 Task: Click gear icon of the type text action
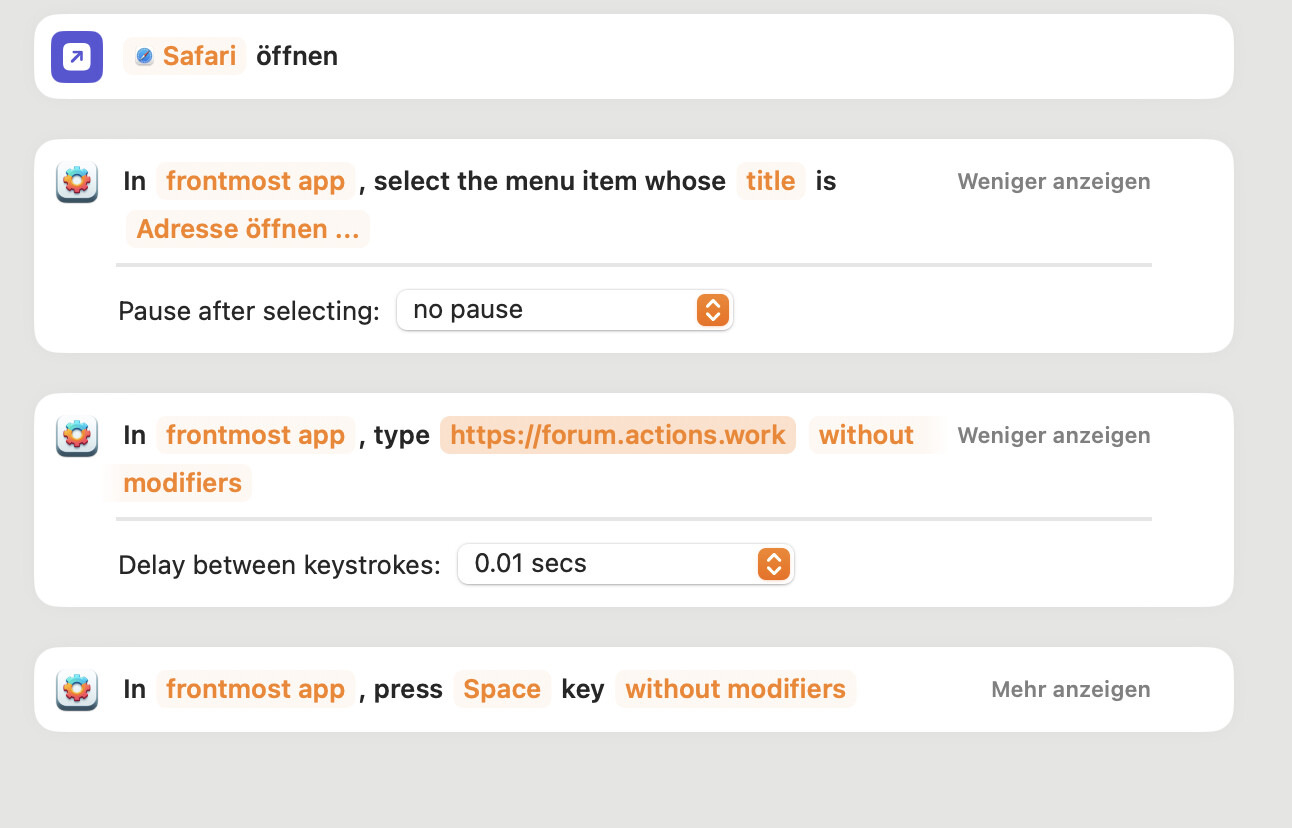pos(77,436)
